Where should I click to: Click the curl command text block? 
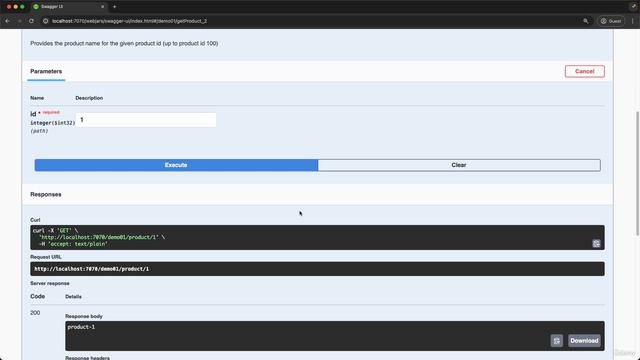[317, 237]
